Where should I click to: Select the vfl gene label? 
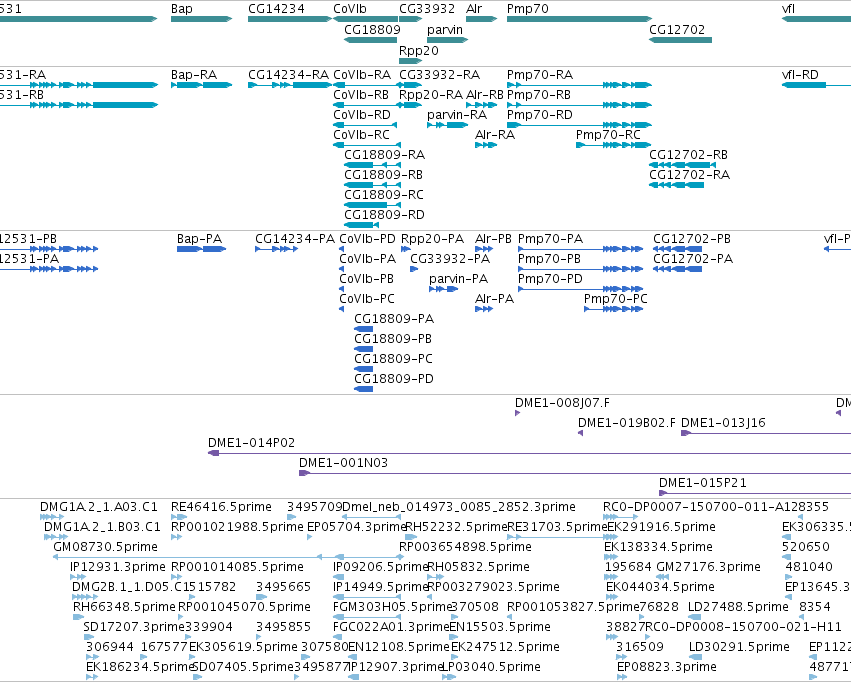788,9
